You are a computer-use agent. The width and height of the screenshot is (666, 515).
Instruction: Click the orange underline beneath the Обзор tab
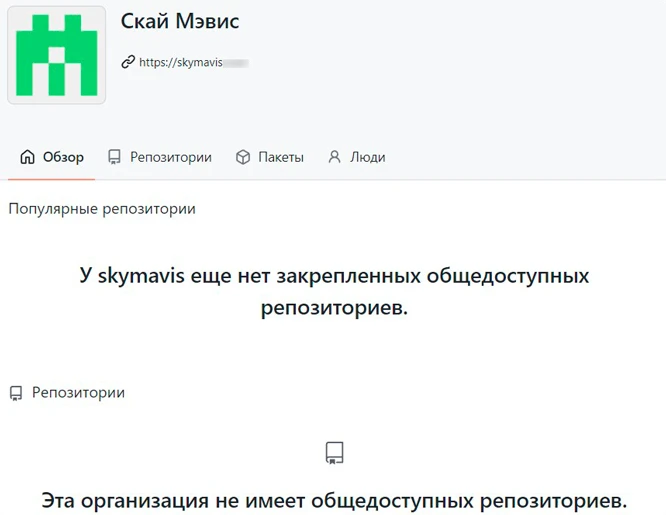coord(51,179)
